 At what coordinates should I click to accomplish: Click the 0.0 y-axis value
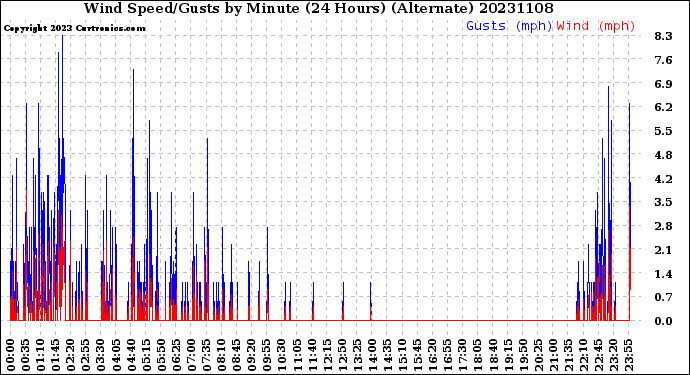click(x=663, y=321)
